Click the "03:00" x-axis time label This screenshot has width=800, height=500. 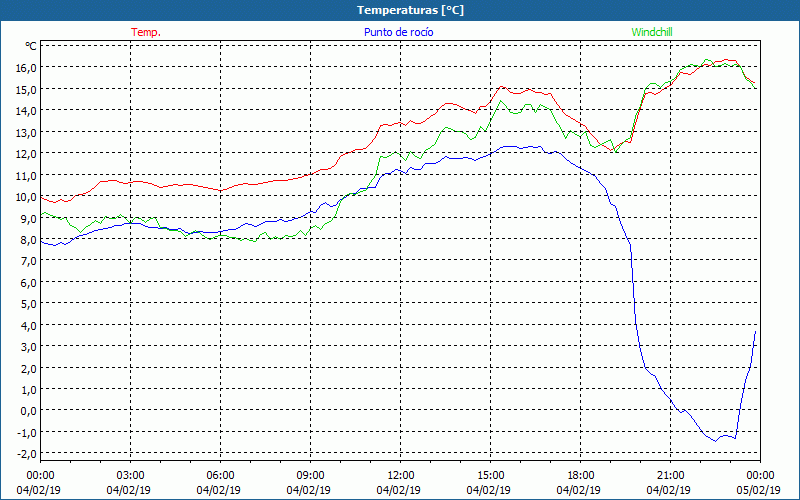point(131,476)
